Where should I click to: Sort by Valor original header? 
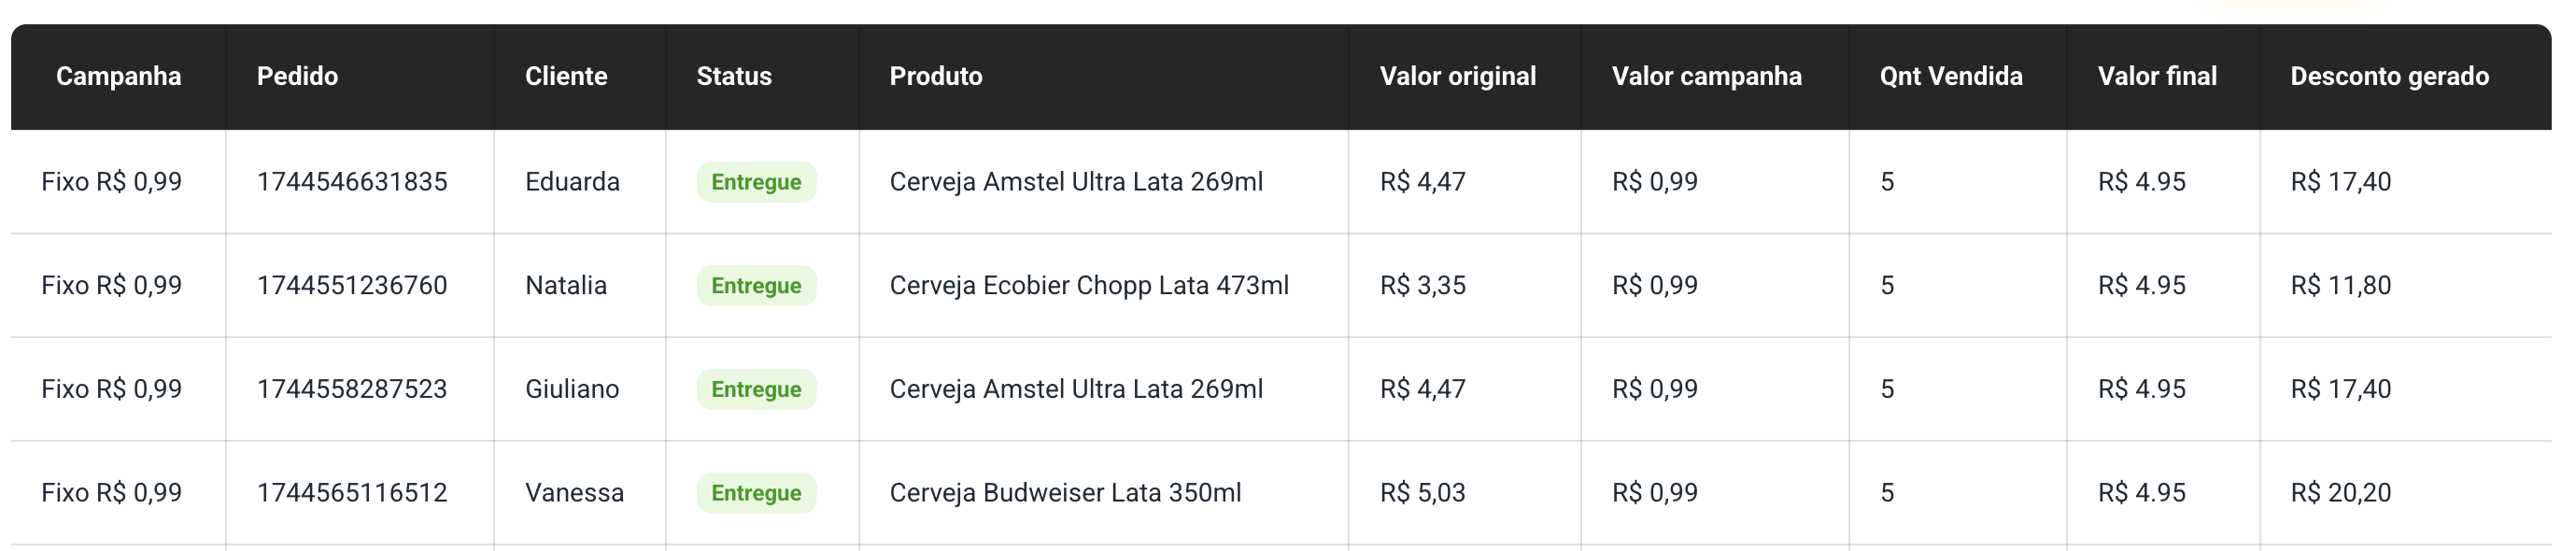[1457, 76]
